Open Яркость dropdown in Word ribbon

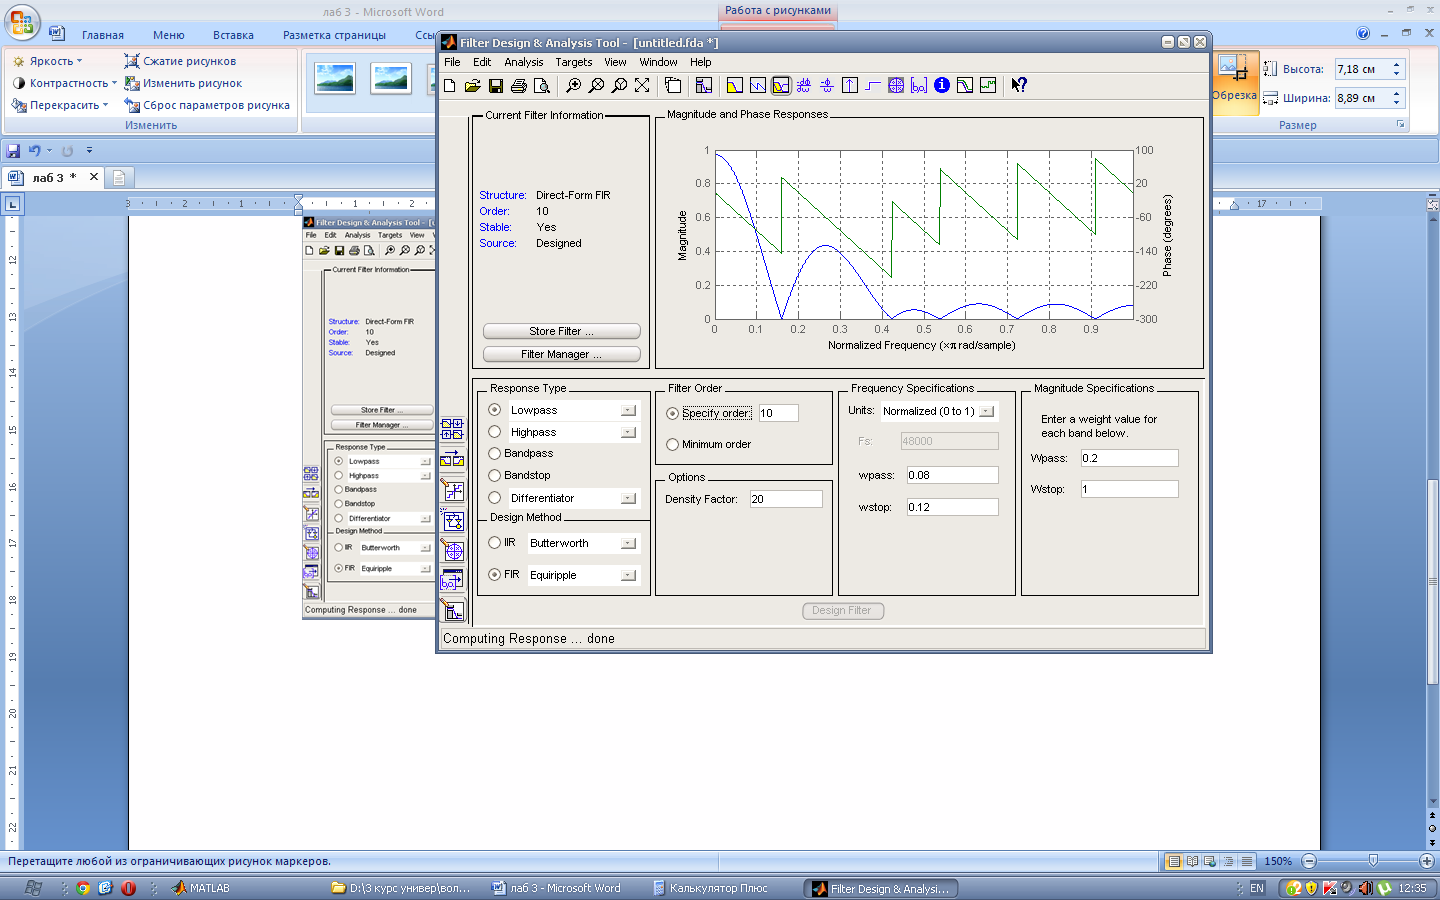(x=48, y=61)
